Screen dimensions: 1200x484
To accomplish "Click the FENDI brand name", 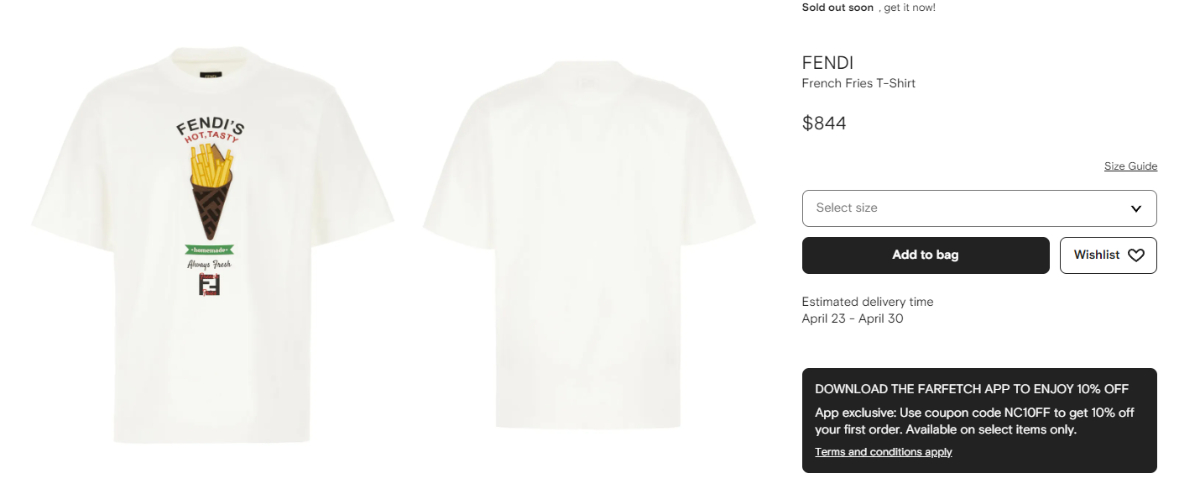I will point(828,62).
